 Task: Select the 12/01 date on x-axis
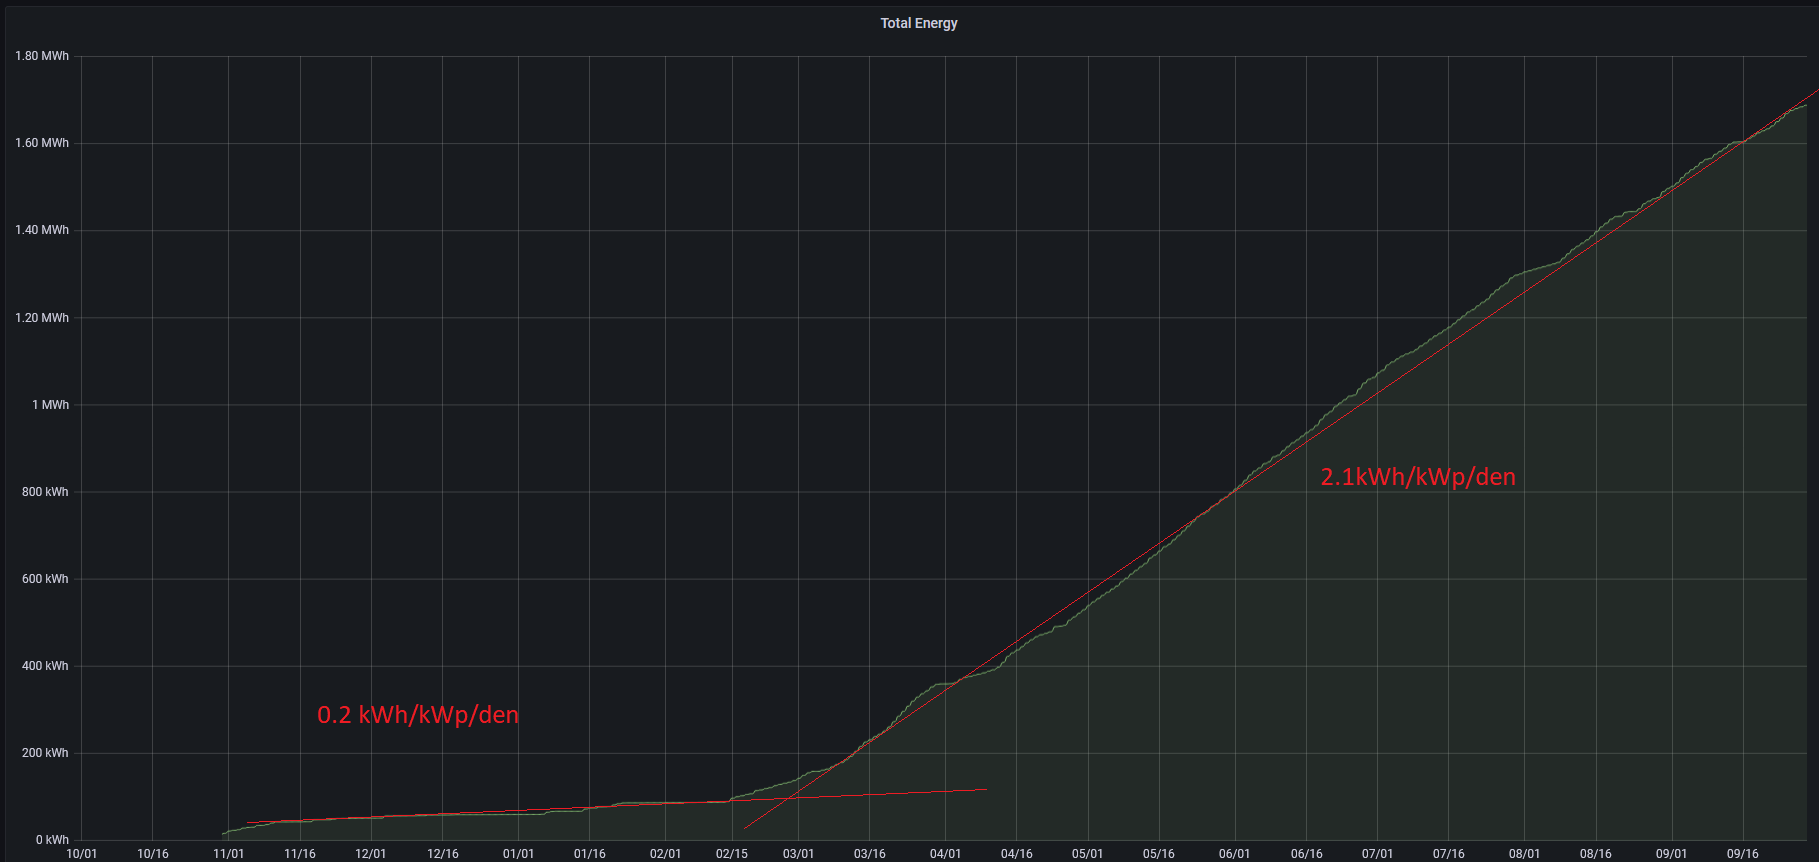[370, 854]
